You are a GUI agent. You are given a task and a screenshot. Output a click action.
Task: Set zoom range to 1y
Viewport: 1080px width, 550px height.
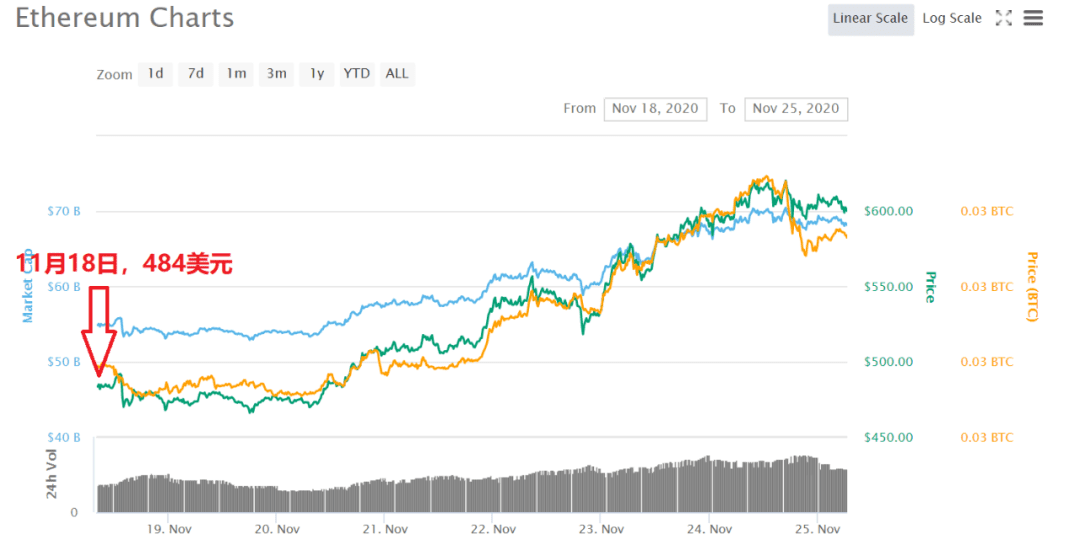click(x=317, y=74)
